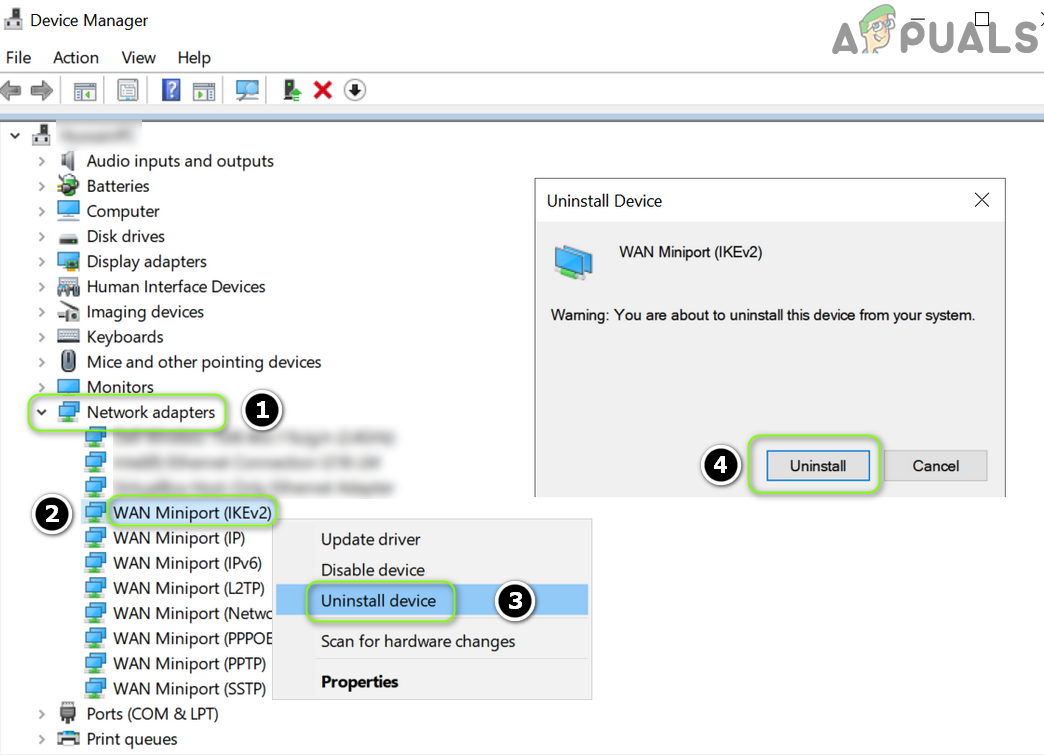Open the Properties toolbar icon
Viewport: 1044px width, 755px height.
click(128, 90)
